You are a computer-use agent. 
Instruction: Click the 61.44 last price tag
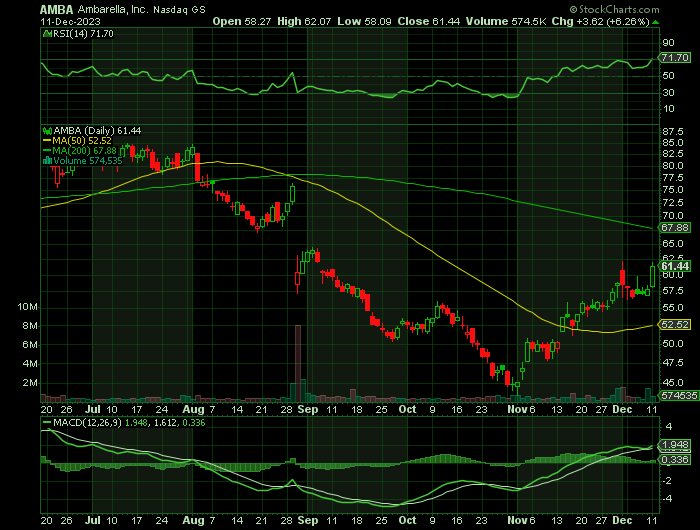pos(675,266)
